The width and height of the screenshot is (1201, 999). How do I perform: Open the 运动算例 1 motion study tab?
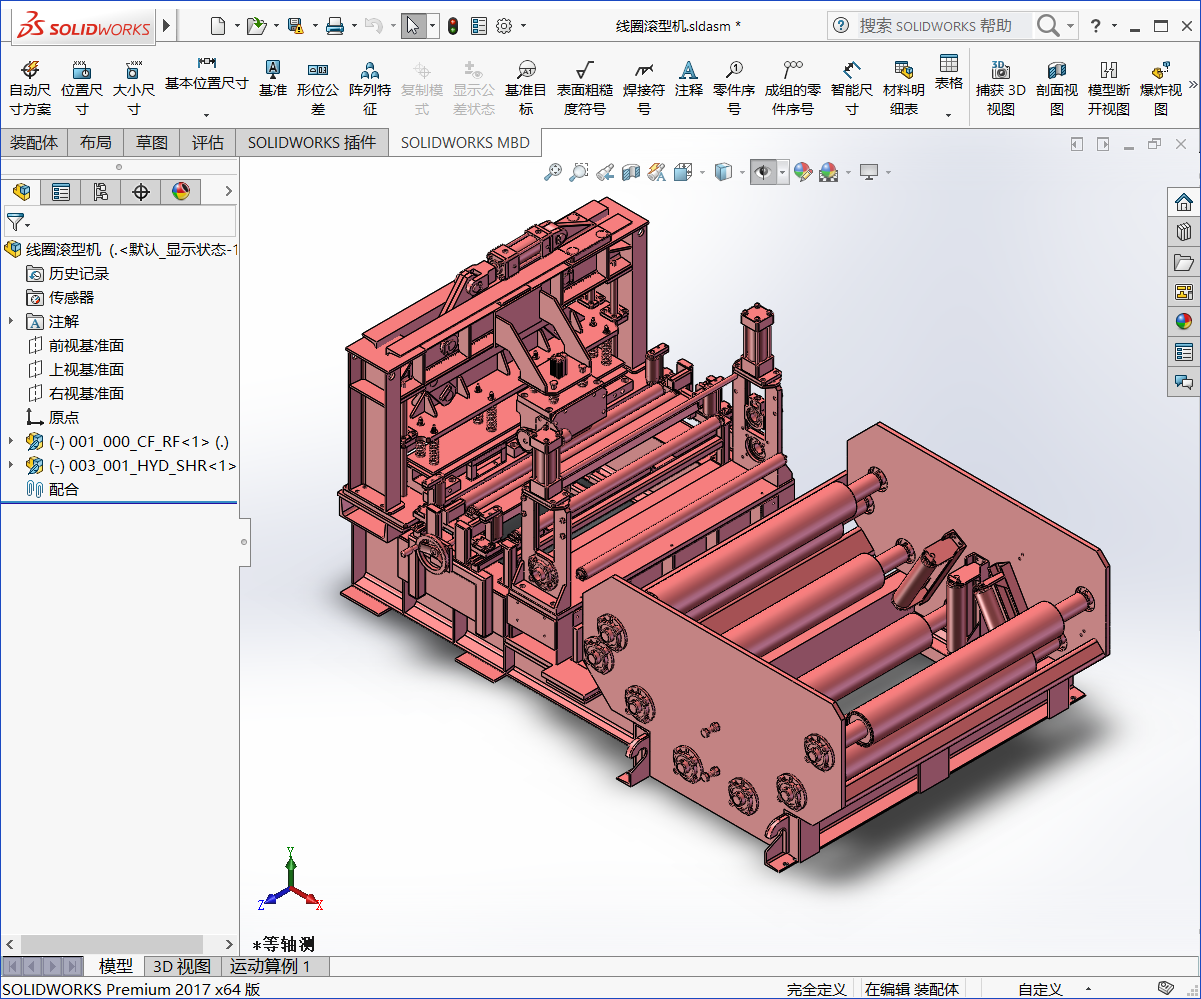click(x=270, y=966)
